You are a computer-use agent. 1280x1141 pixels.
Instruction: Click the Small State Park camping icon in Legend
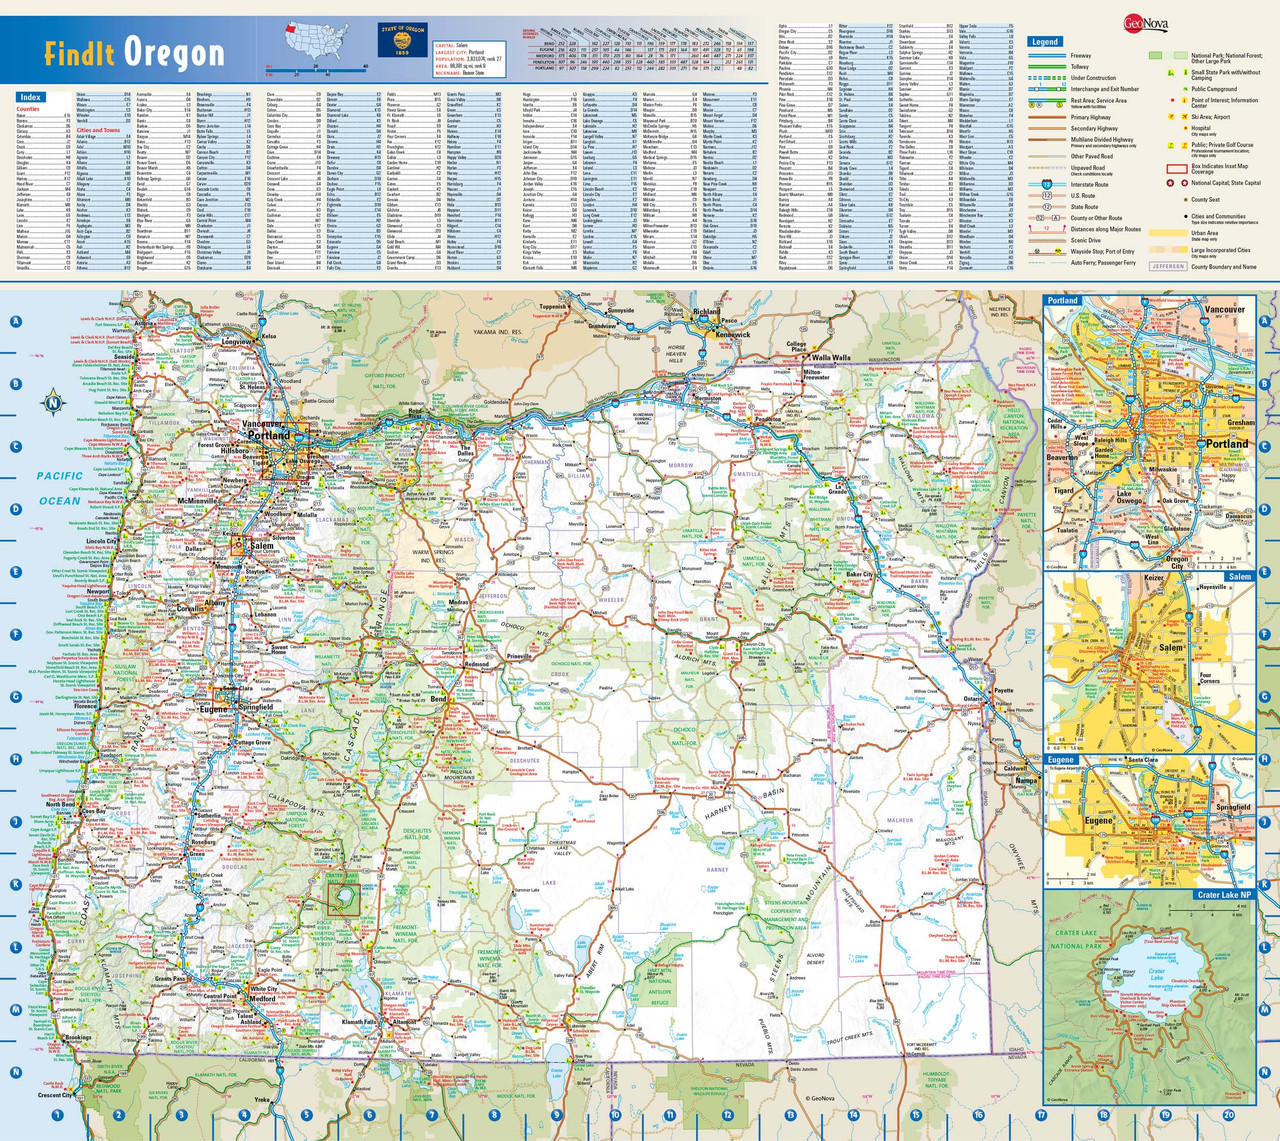coord(1171,72)
